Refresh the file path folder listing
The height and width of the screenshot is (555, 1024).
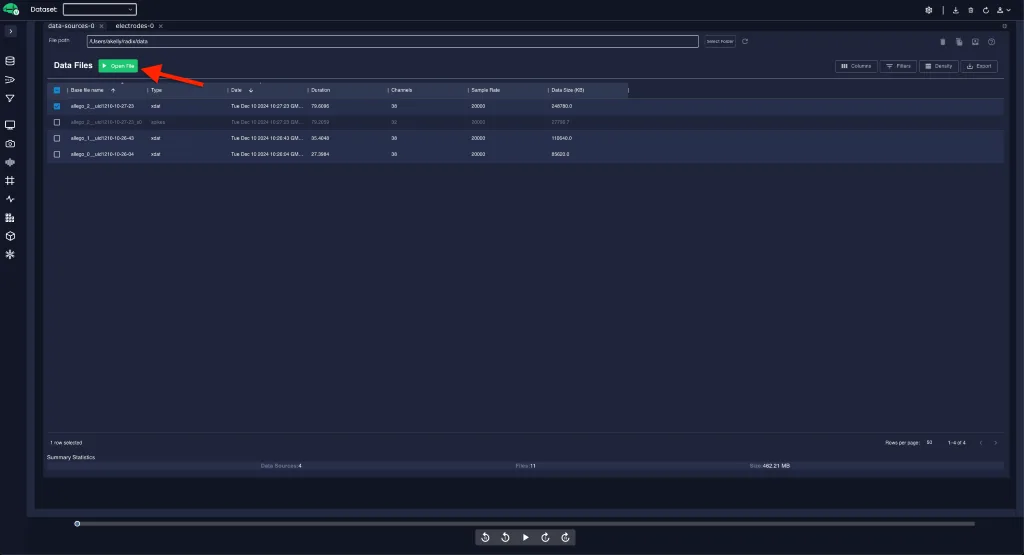coord(744,41)
